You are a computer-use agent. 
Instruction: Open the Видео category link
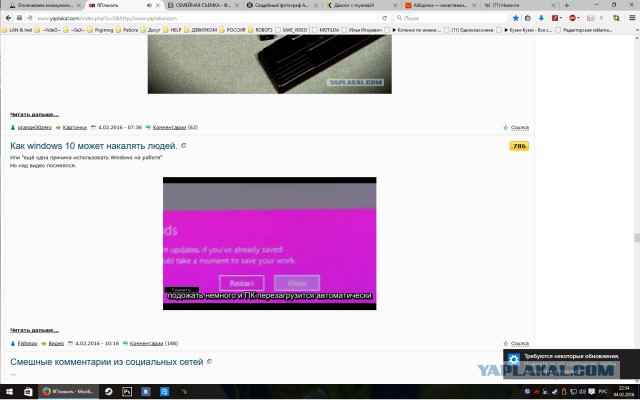tap(56, 343)
